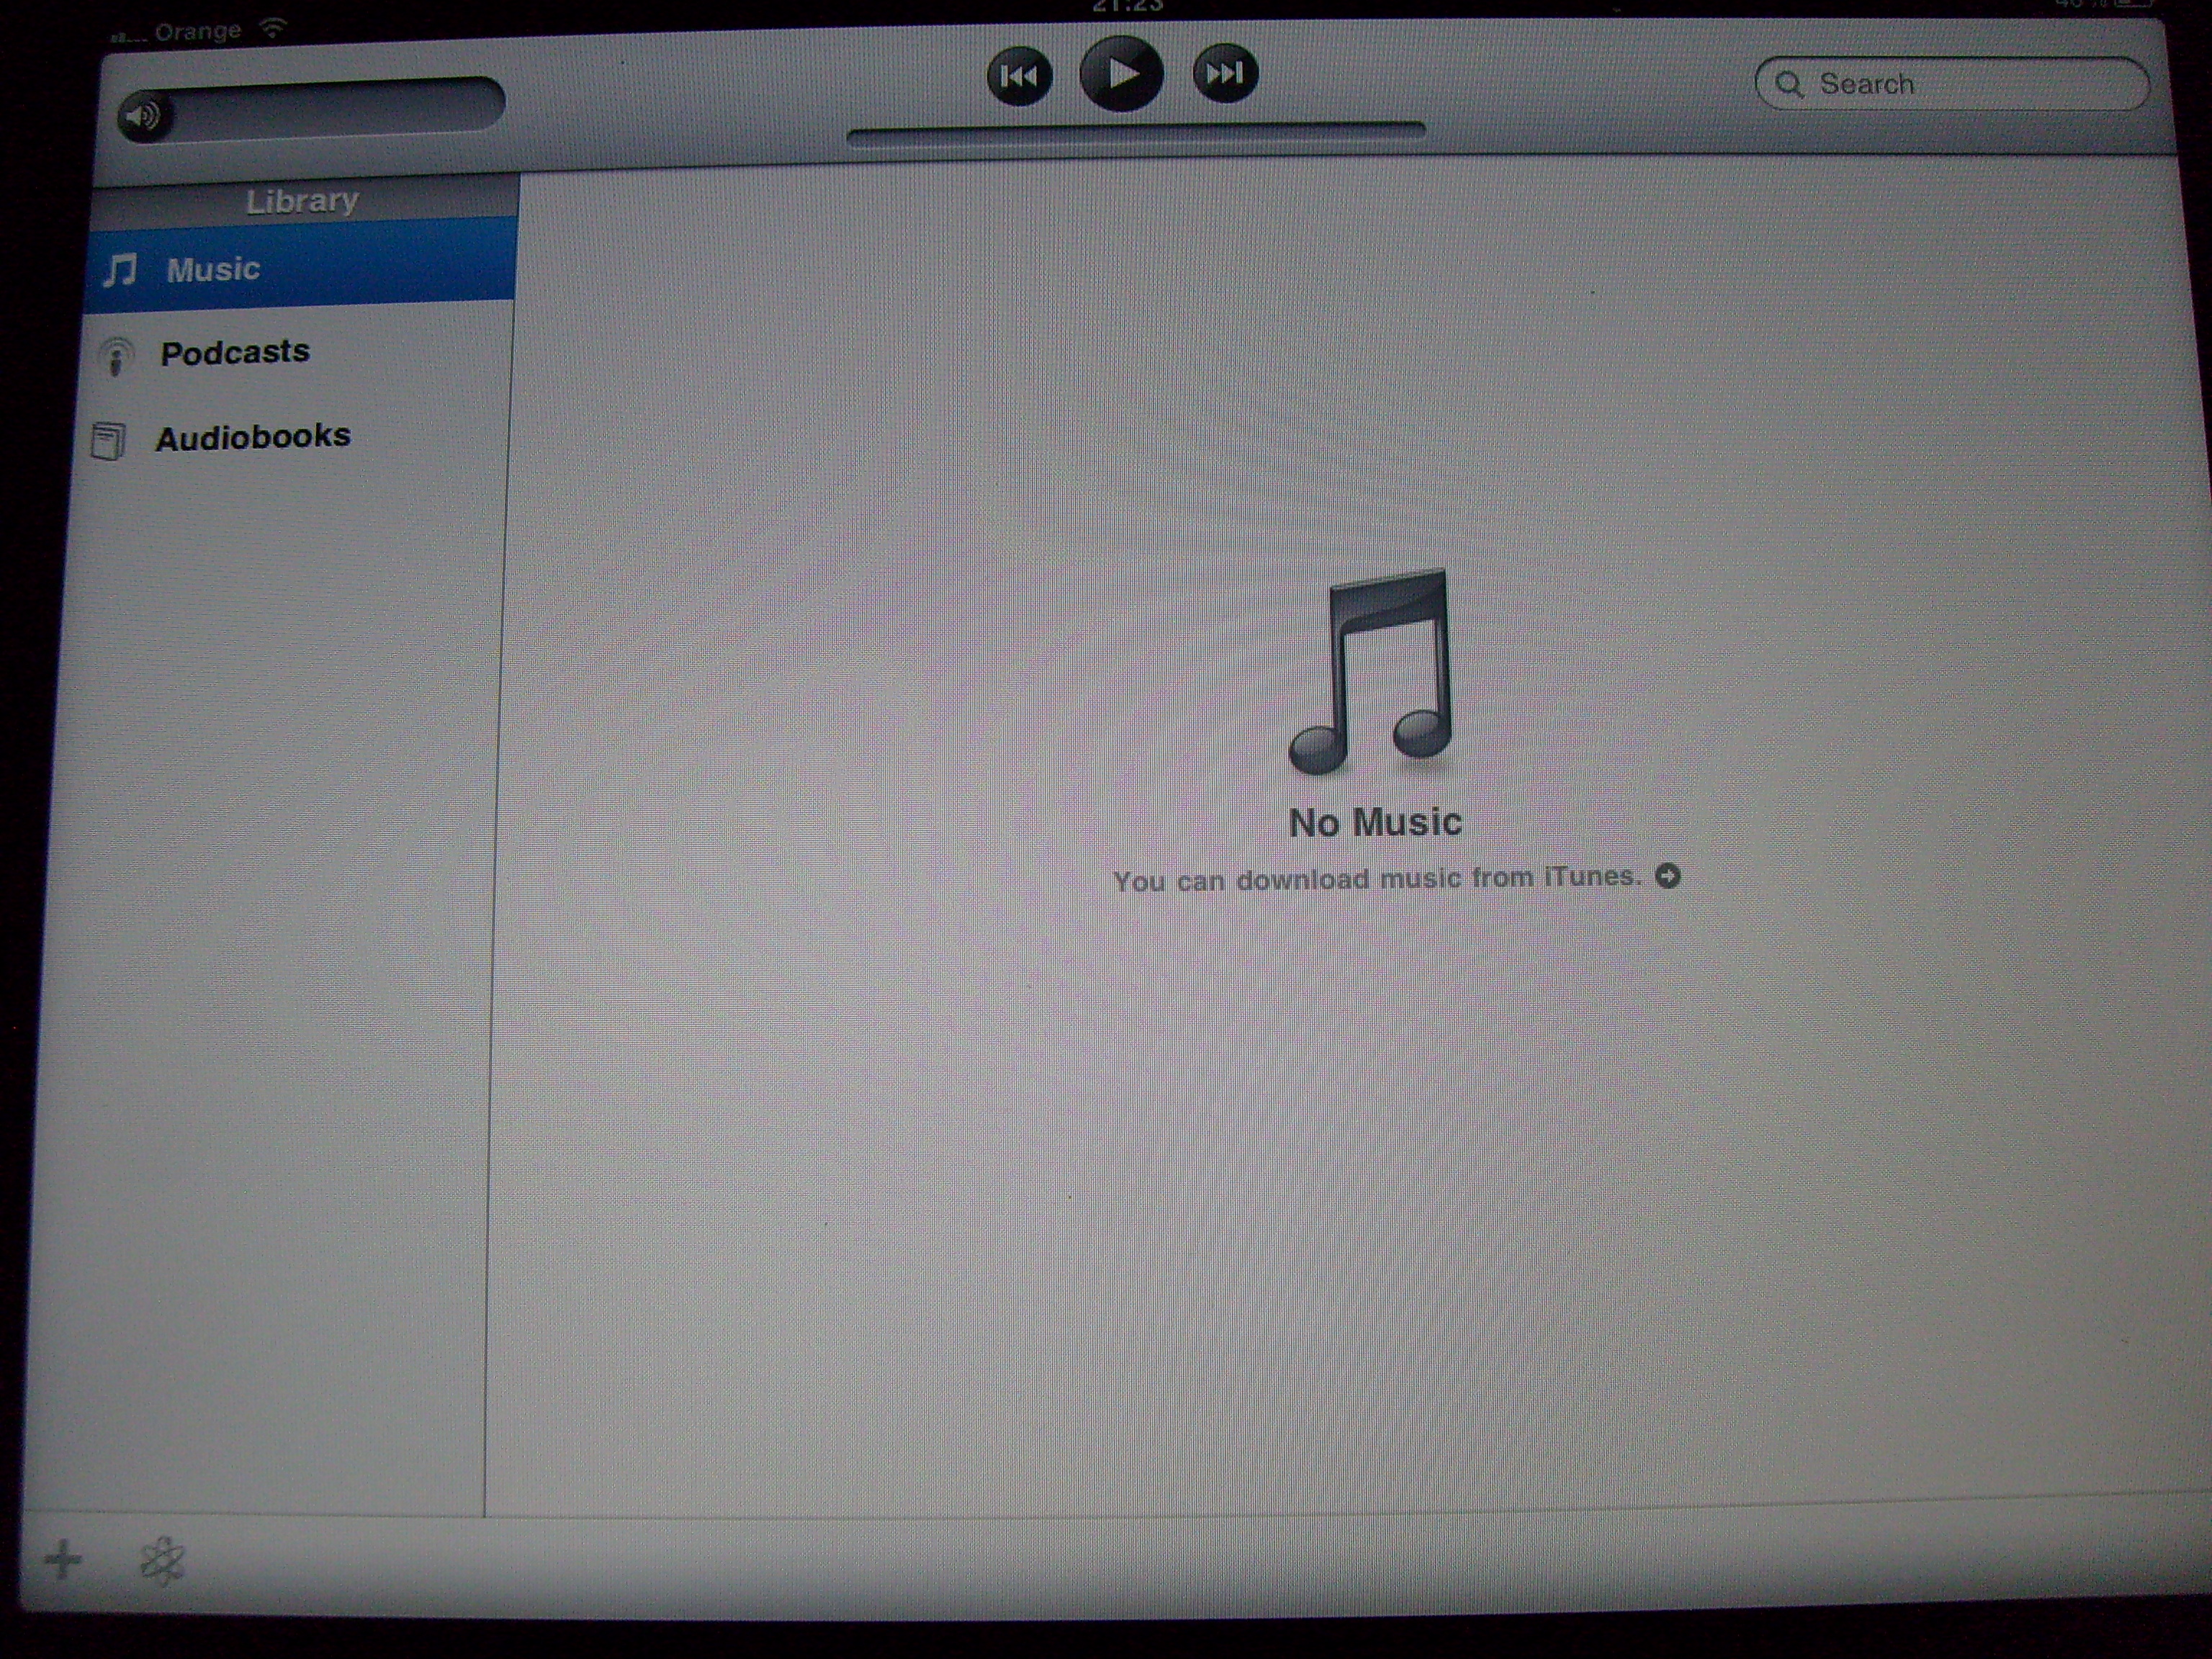Tap the Orange carrier label
Viewport: 2212px width, 1659px height.
(x=198, y=32)
